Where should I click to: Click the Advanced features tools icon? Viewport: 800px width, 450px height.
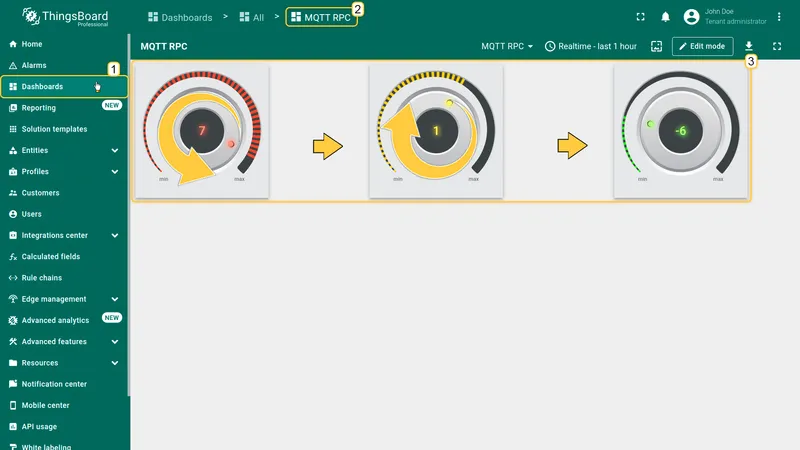[13, 342]
